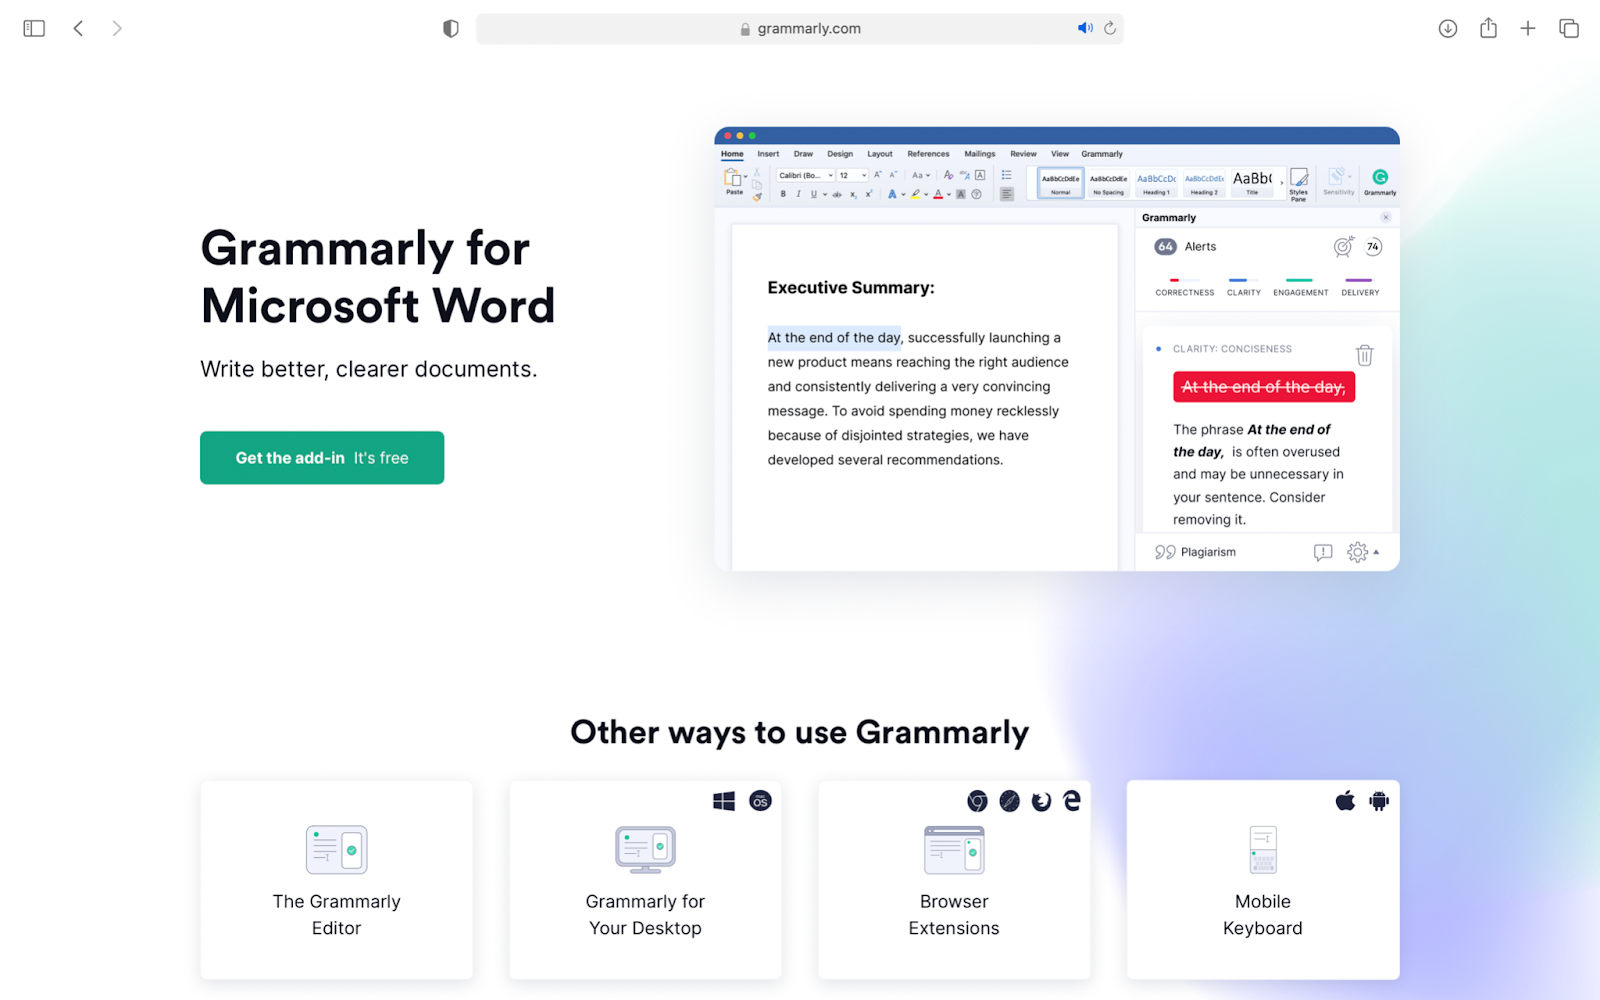Click the green Grammarly ribbon button

tap(1380, 182)
